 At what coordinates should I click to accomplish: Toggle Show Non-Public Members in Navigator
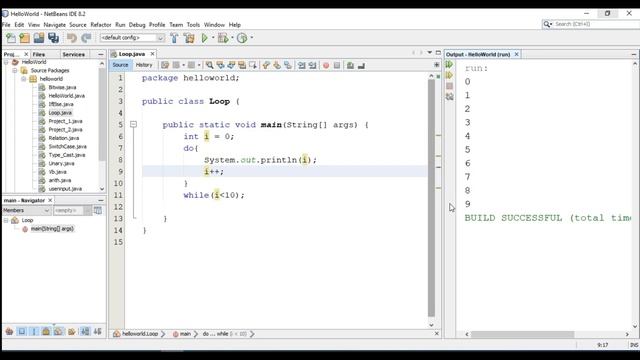46,331
